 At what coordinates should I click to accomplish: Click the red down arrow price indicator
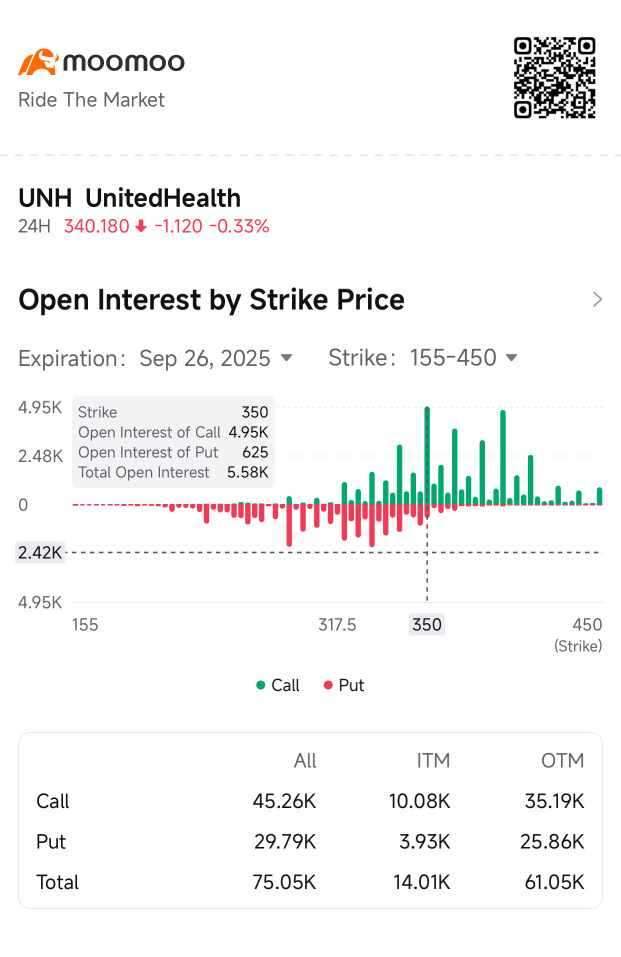[x=141, y=226]
